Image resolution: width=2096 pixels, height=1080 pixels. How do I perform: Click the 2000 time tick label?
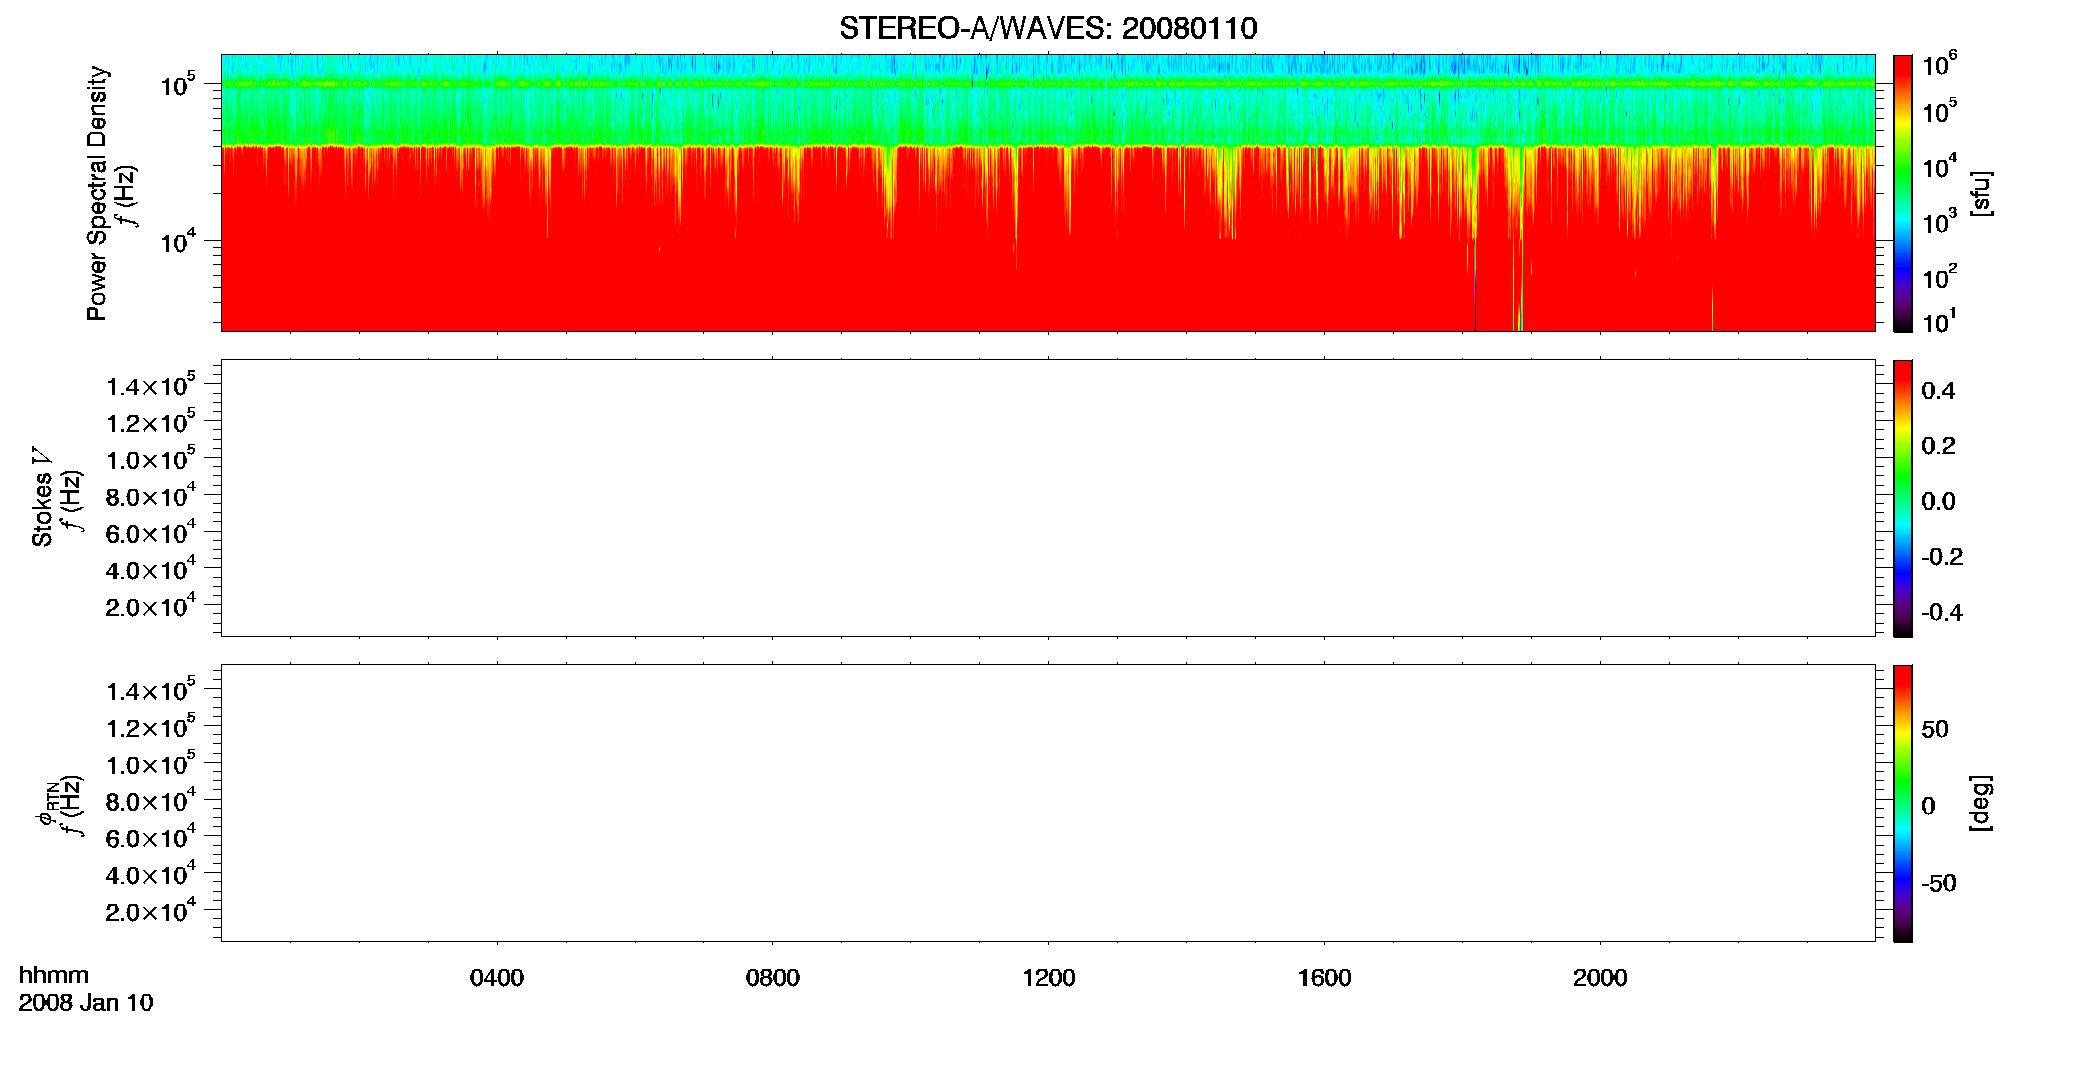coord(1600,977)
